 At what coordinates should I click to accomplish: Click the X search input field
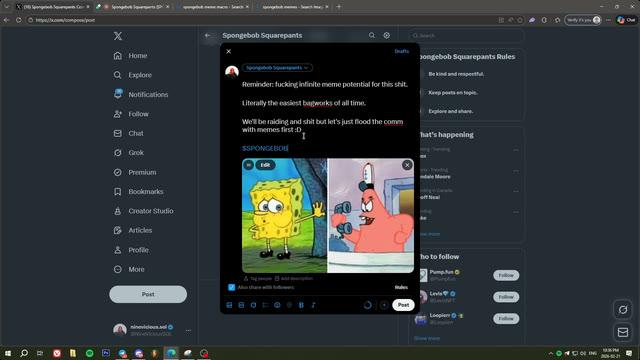click(x=466, y=36)
